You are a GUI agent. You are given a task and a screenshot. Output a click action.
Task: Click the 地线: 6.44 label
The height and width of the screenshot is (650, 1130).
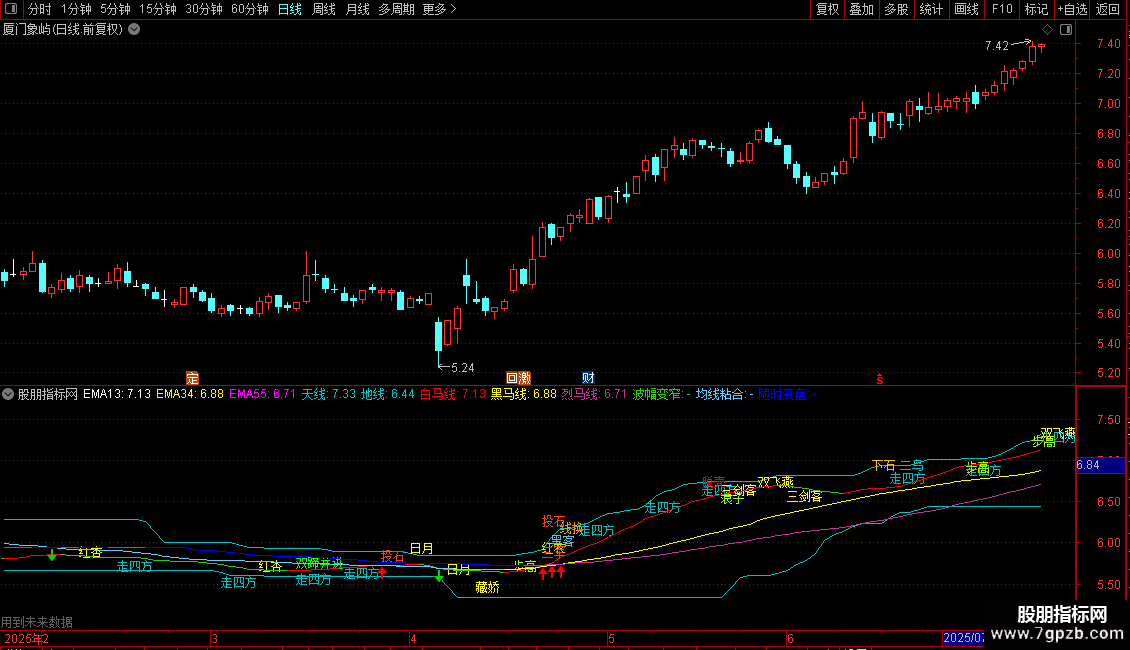tap(388, 394)
